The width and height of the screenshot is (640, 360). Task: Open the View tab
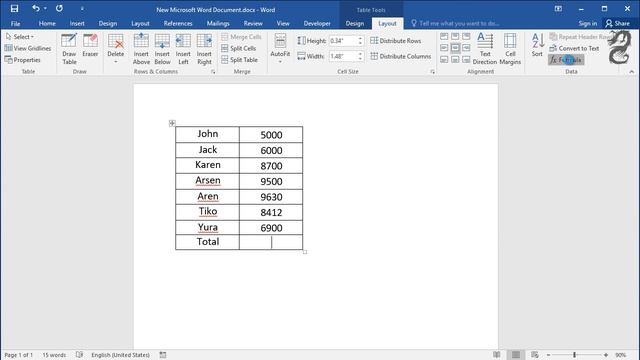coord(283,23)
